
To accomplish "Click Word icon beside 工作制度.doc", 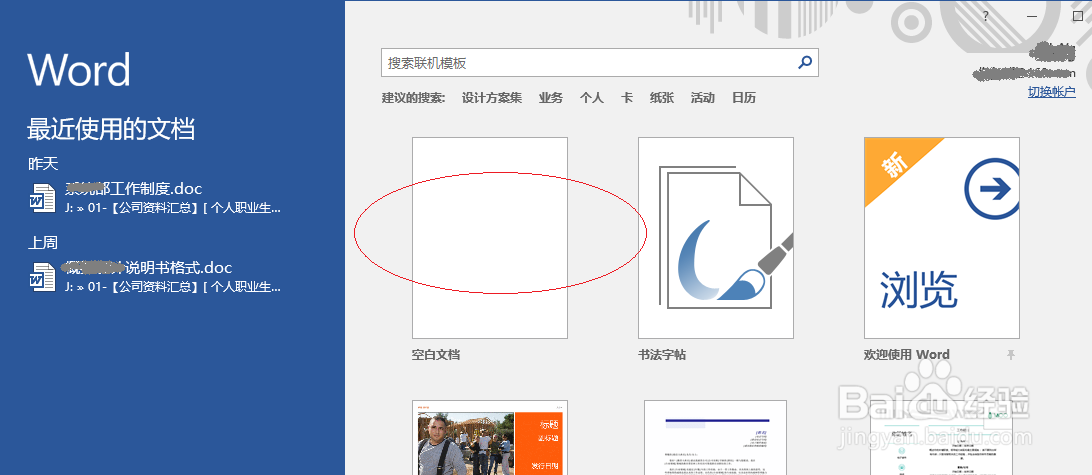I will (42, 198).
